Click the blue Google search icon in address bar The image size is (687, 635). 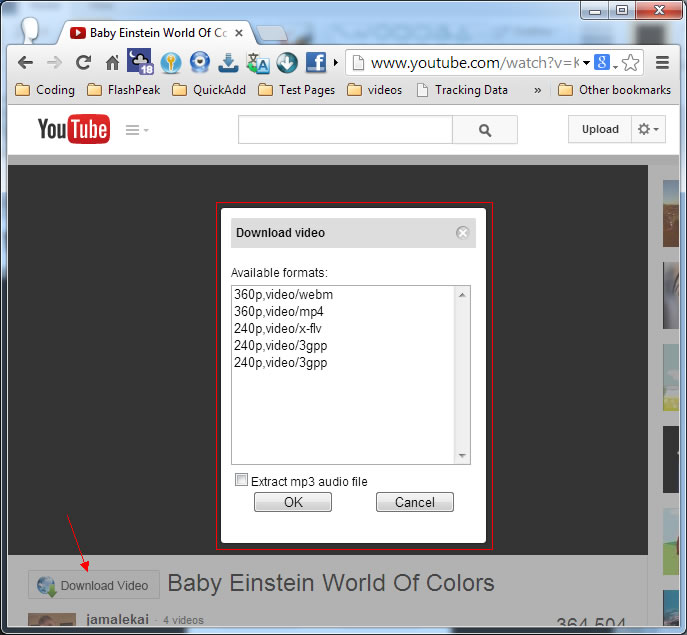pyautogui.click(x=602, y=62)
